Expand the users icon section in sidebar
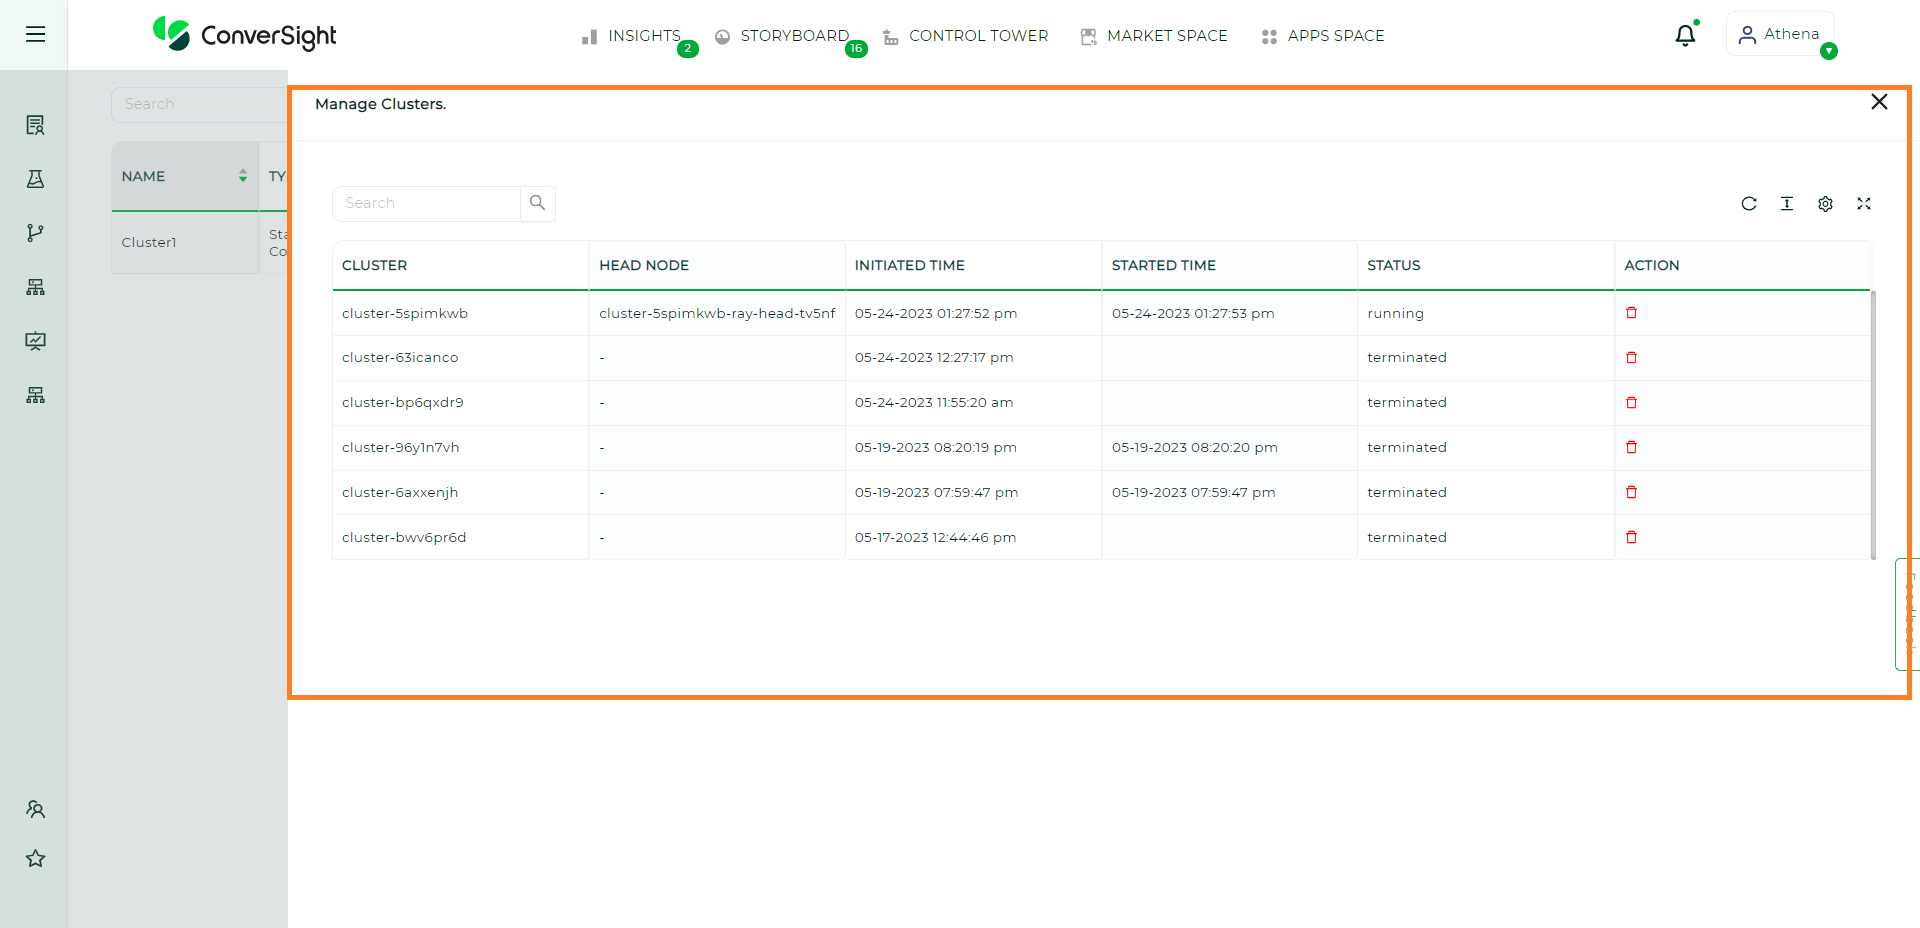This screenshot has width=1920, height=928. pos(35,809)
